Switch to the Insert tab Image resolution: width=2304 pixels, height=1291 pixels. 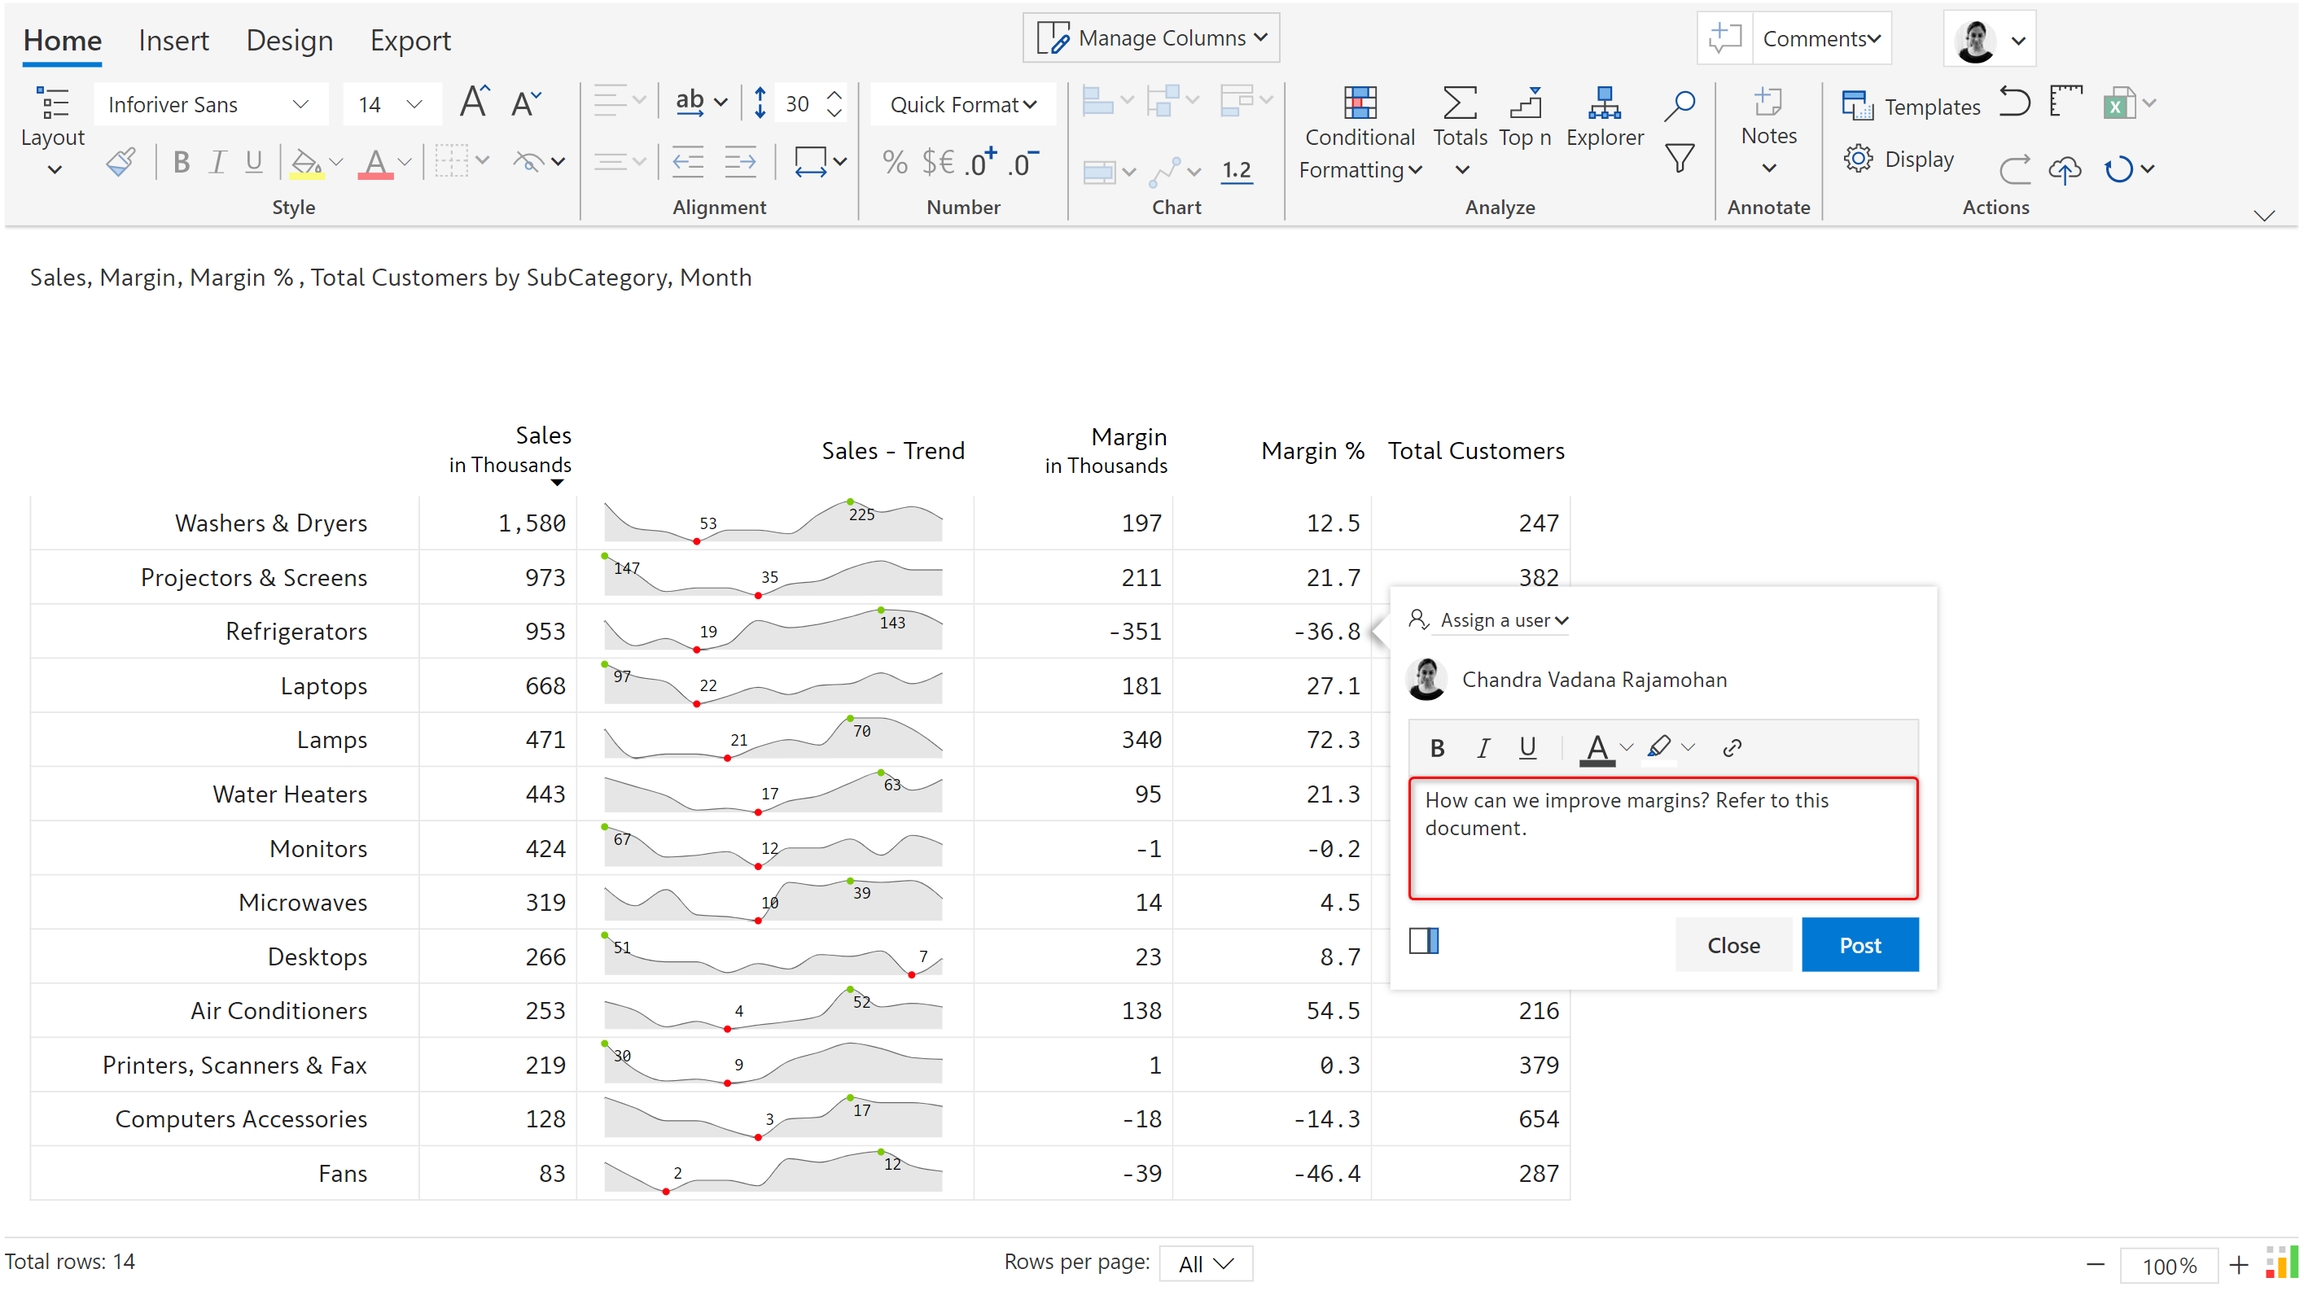click(x=173, y=40)
